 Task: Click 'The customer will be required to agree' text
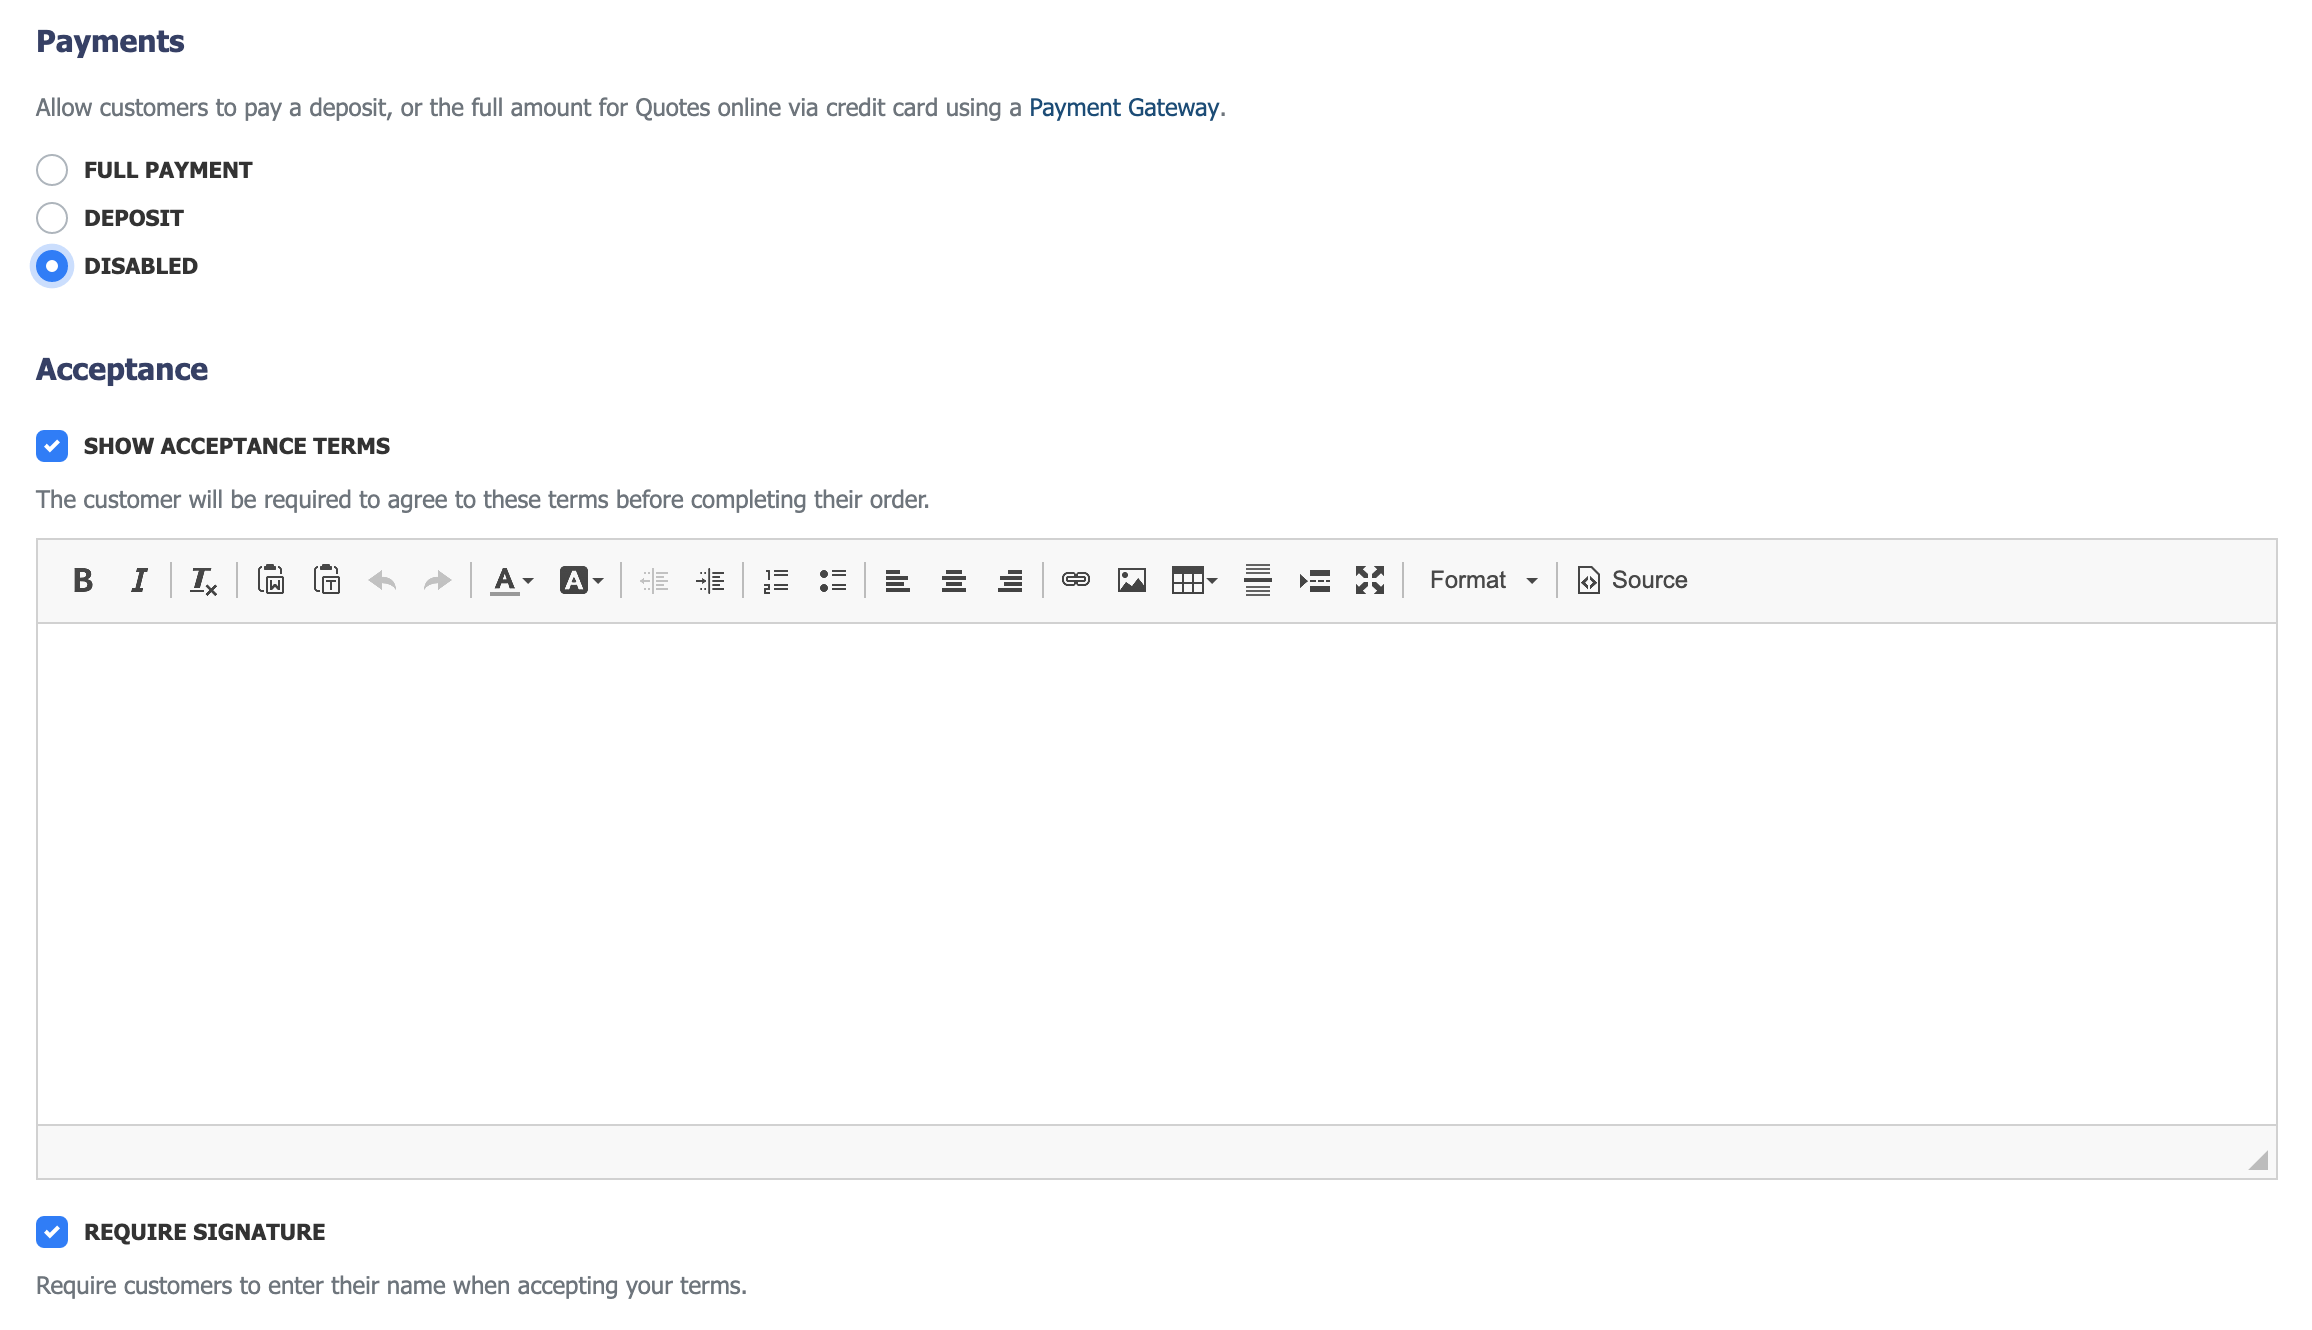482,500
